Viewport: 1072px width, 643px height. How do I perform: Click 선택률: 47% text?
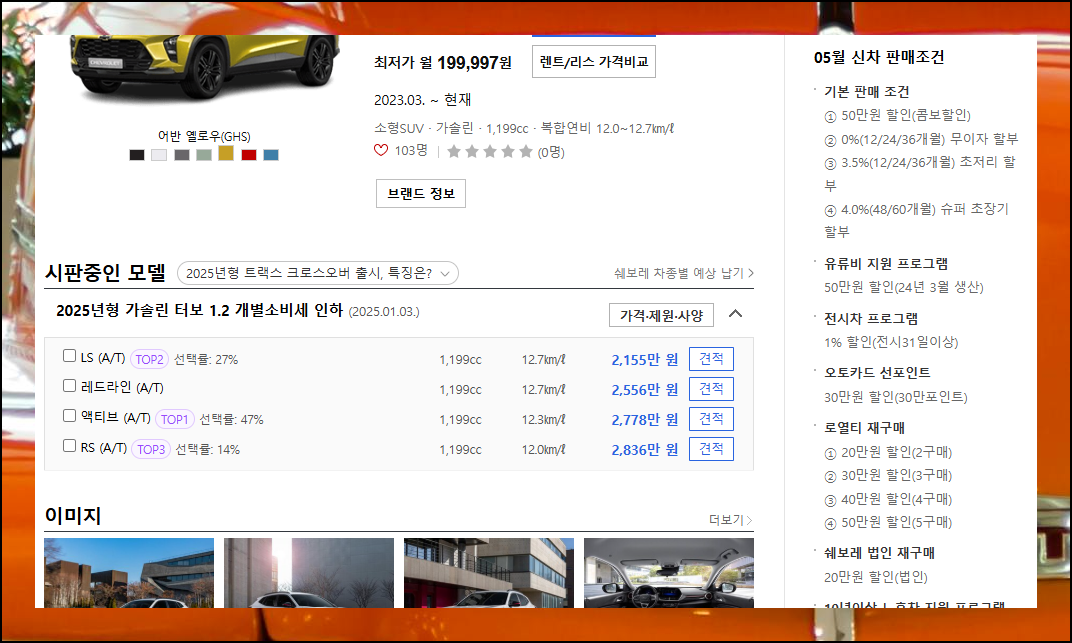point(231,420)
